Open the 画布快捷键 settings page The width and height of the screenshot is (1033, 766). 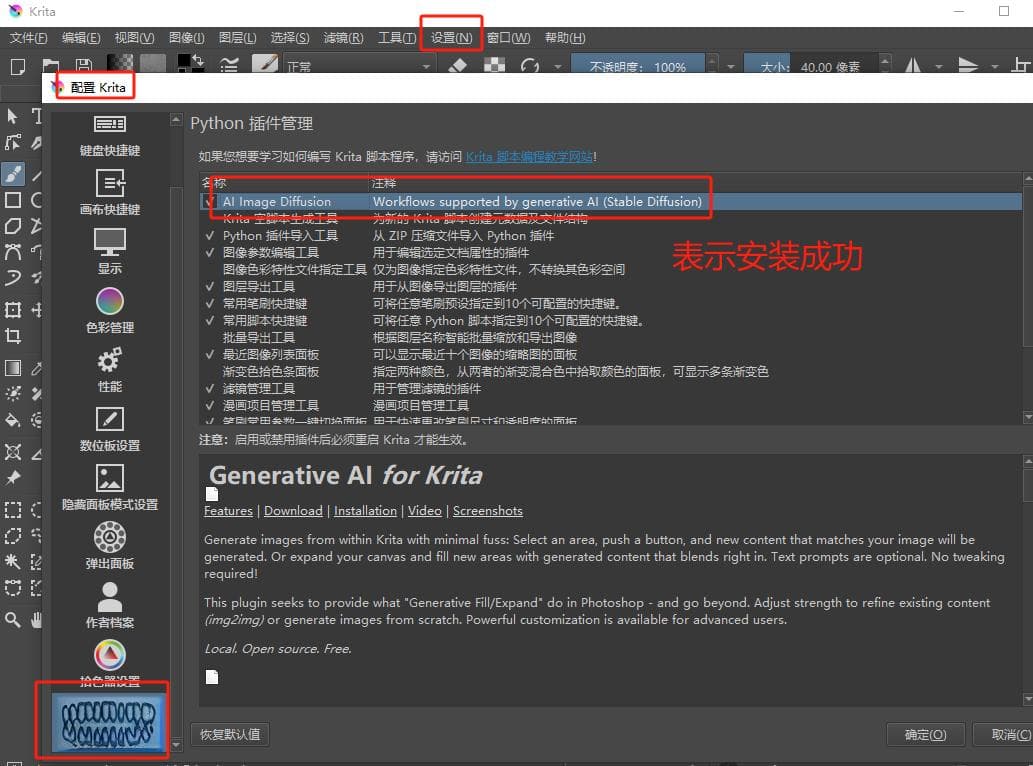[x=109, y=192]
